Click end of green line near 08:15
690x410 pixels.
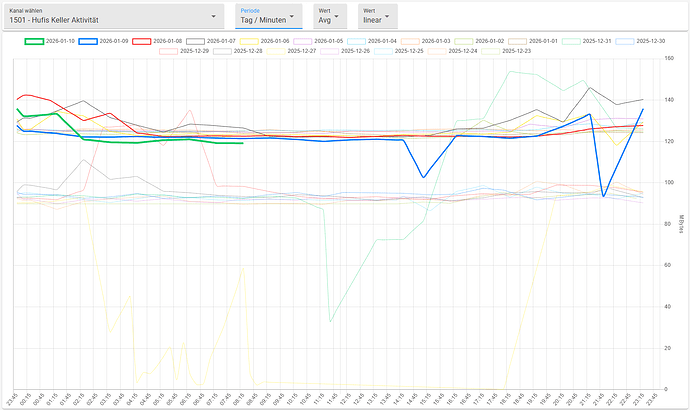coord(243,143)
